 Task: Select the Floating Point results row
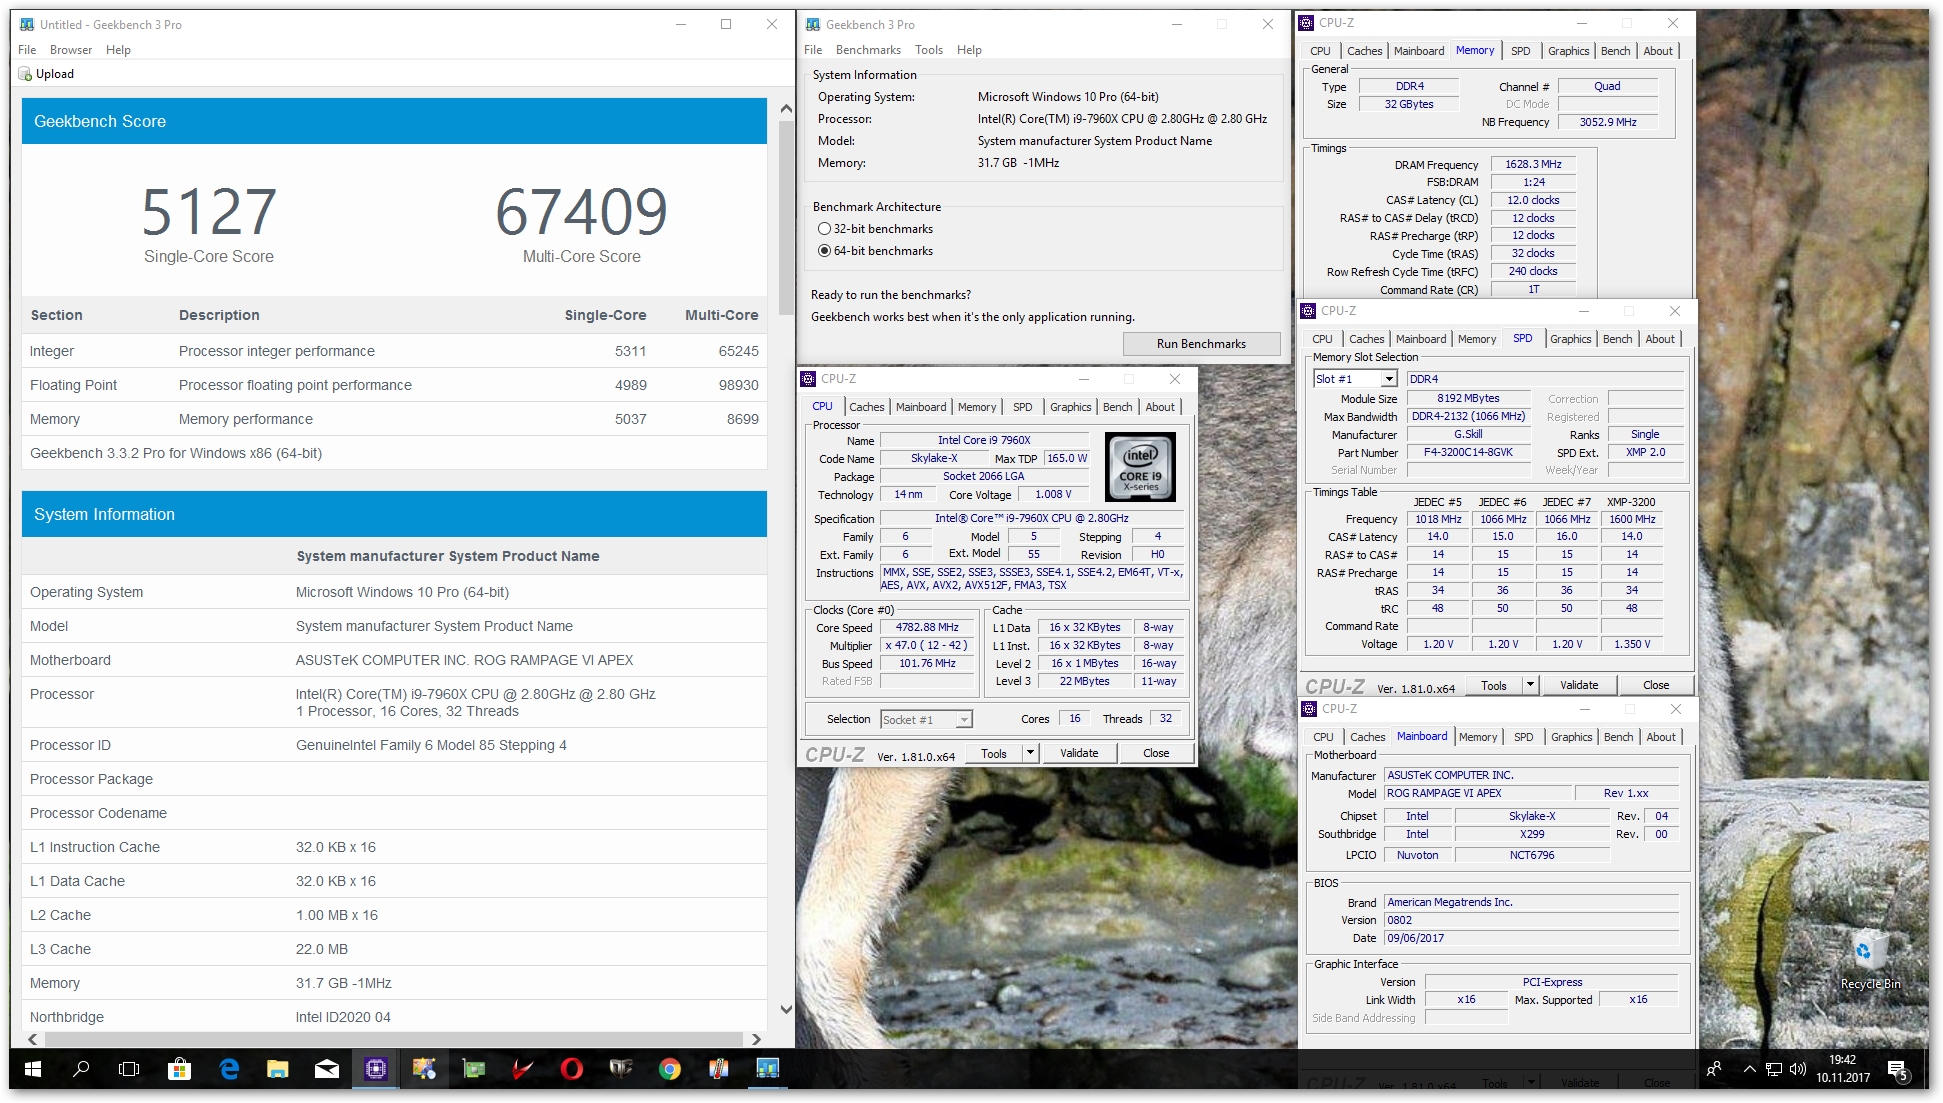point(394,385)
